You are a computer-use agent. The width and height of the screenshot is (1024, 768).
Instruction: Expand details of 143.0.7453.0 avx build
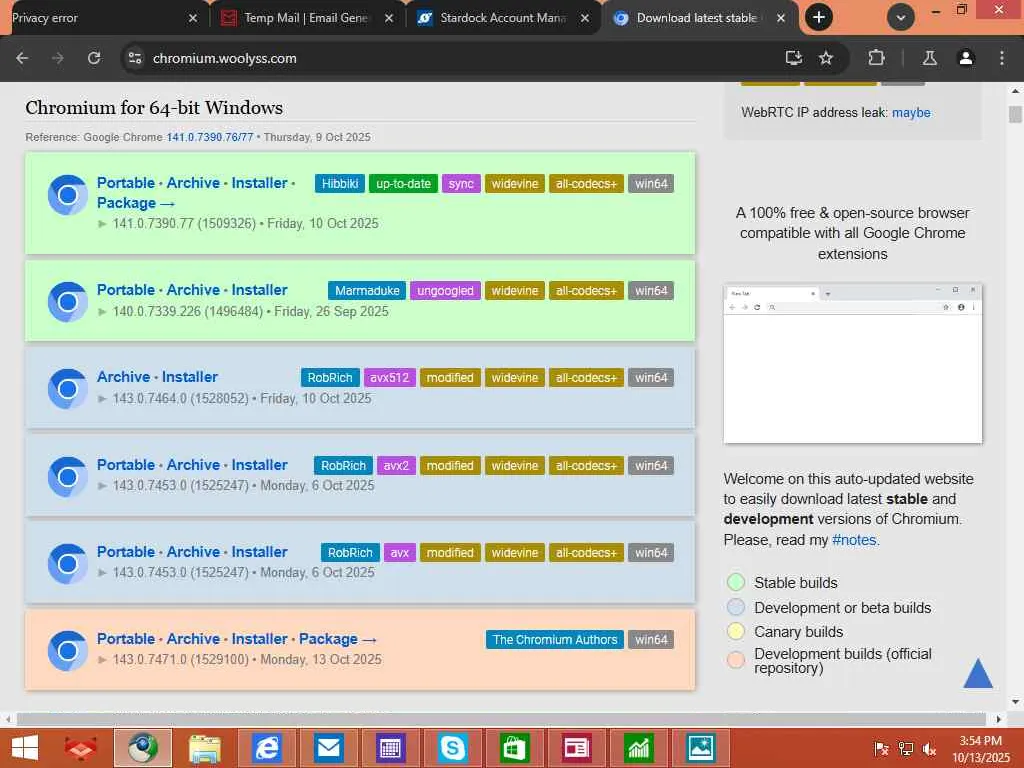coord(102,573)
